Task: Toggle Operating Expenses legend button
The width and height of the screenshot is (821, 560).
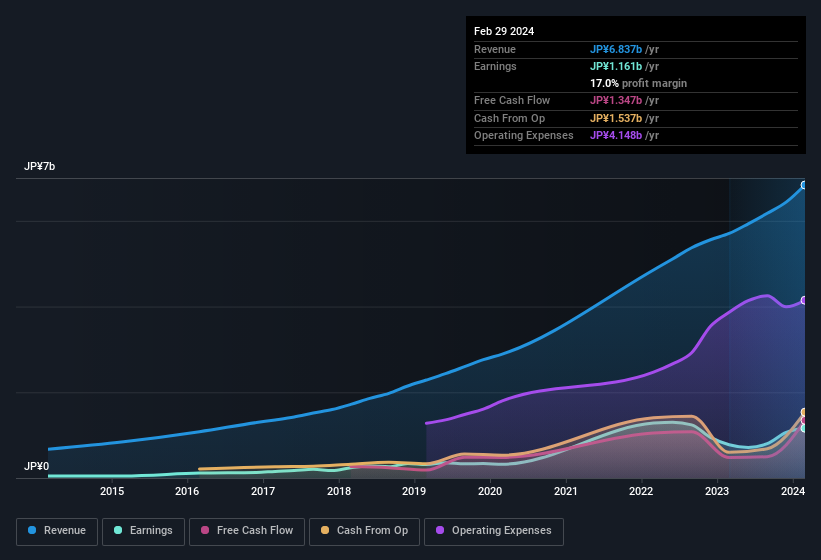Action: [494, 531]
